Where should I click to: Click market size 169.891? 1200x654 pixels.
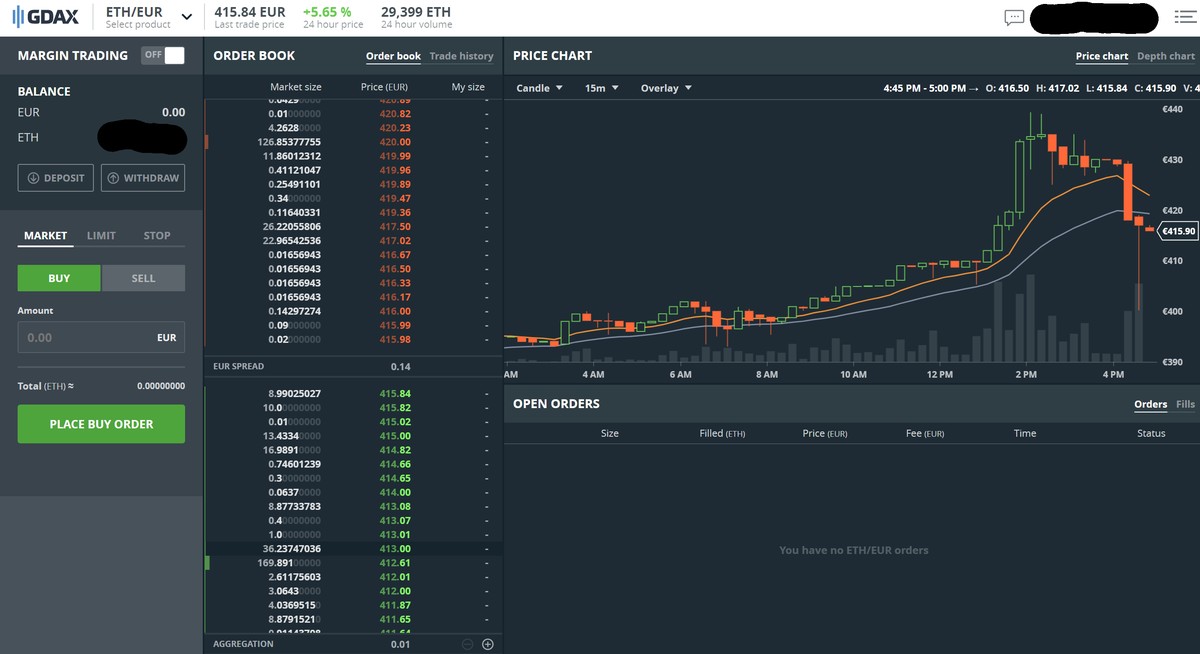tap(289, 563)
